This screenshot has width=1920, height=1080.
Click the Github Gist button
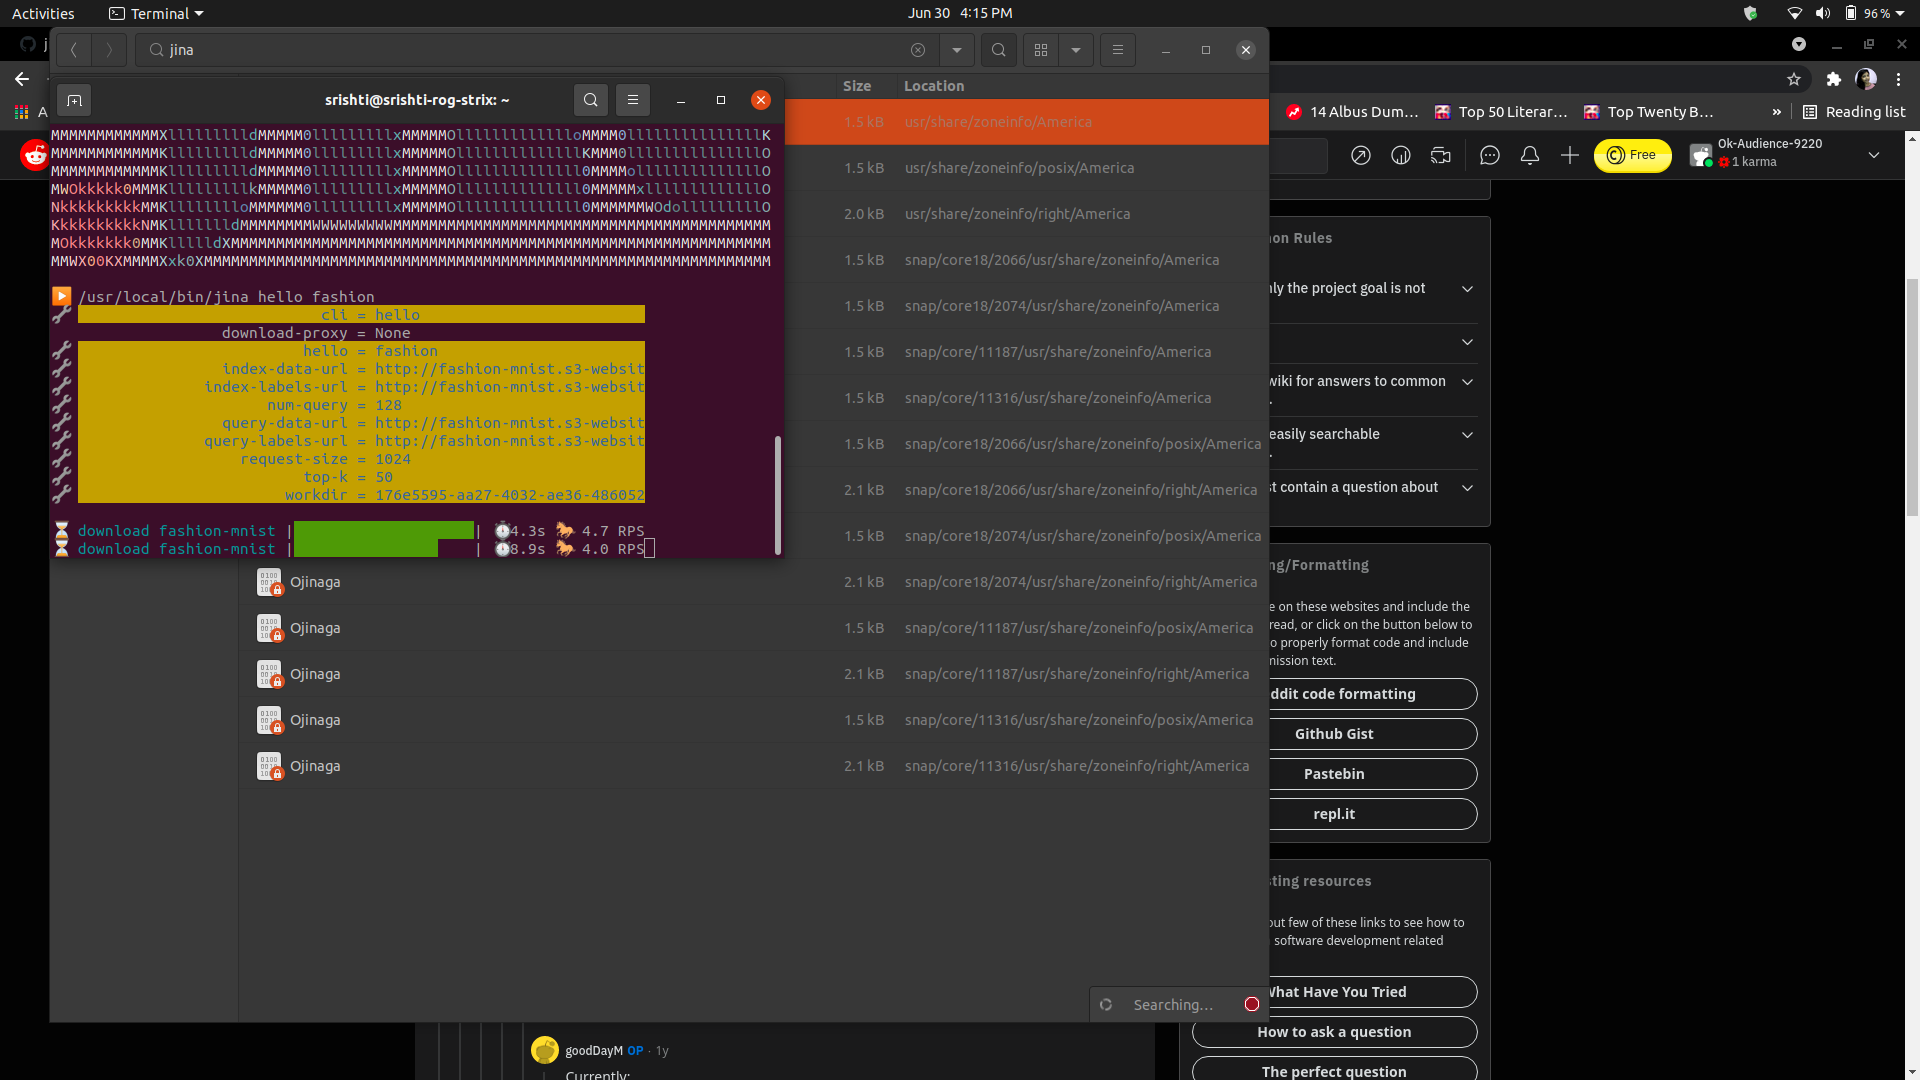coord(1334,734)
